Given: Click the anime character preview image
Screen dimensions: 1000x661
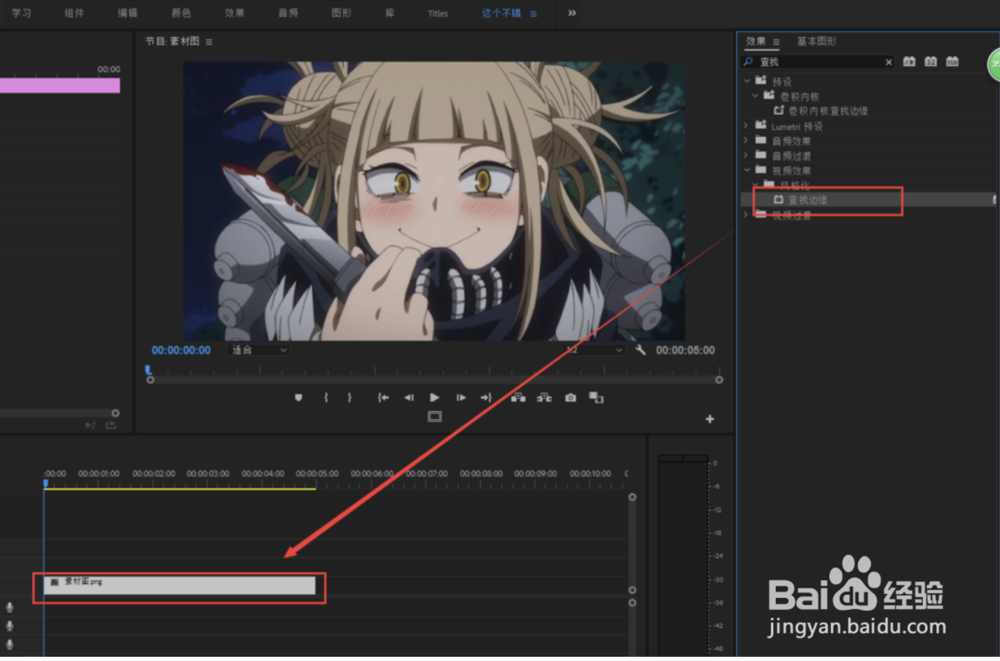Looking at the screenshot, I should pos(434,200).
